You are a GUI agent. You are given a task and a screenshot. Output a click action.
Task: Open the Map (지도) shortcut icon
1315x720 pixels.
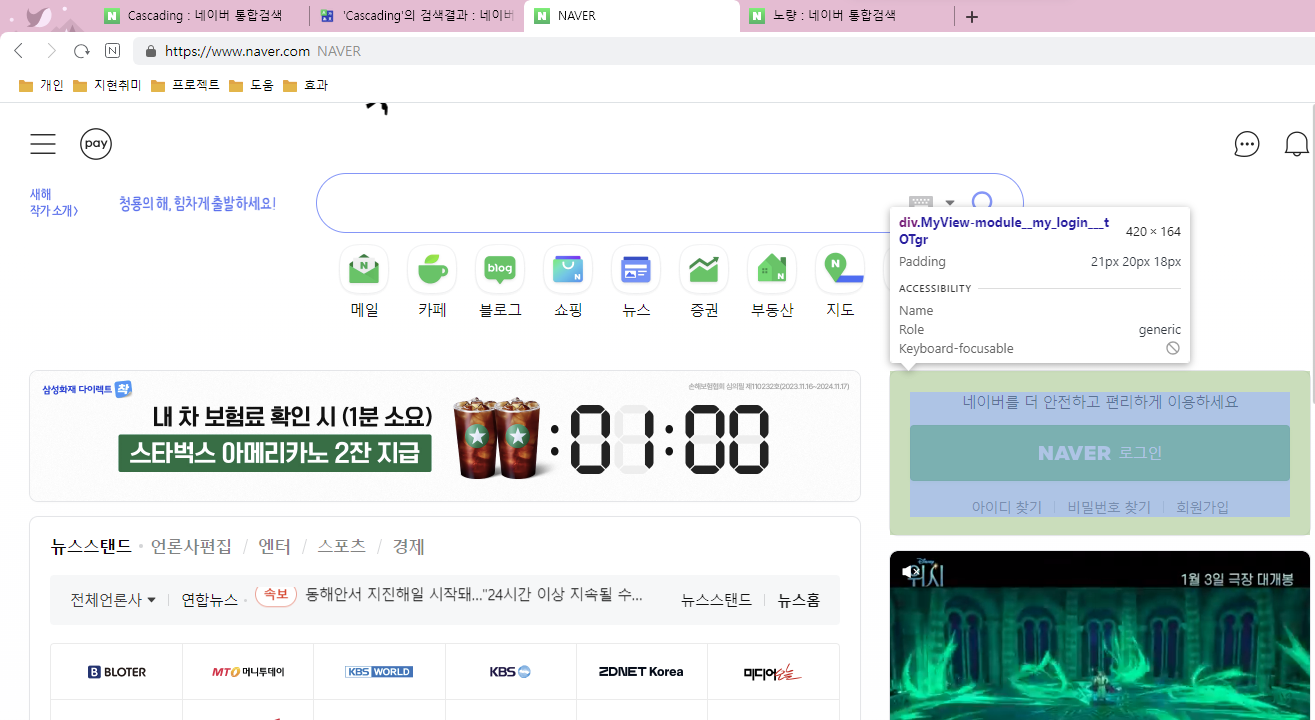point(840,269)
